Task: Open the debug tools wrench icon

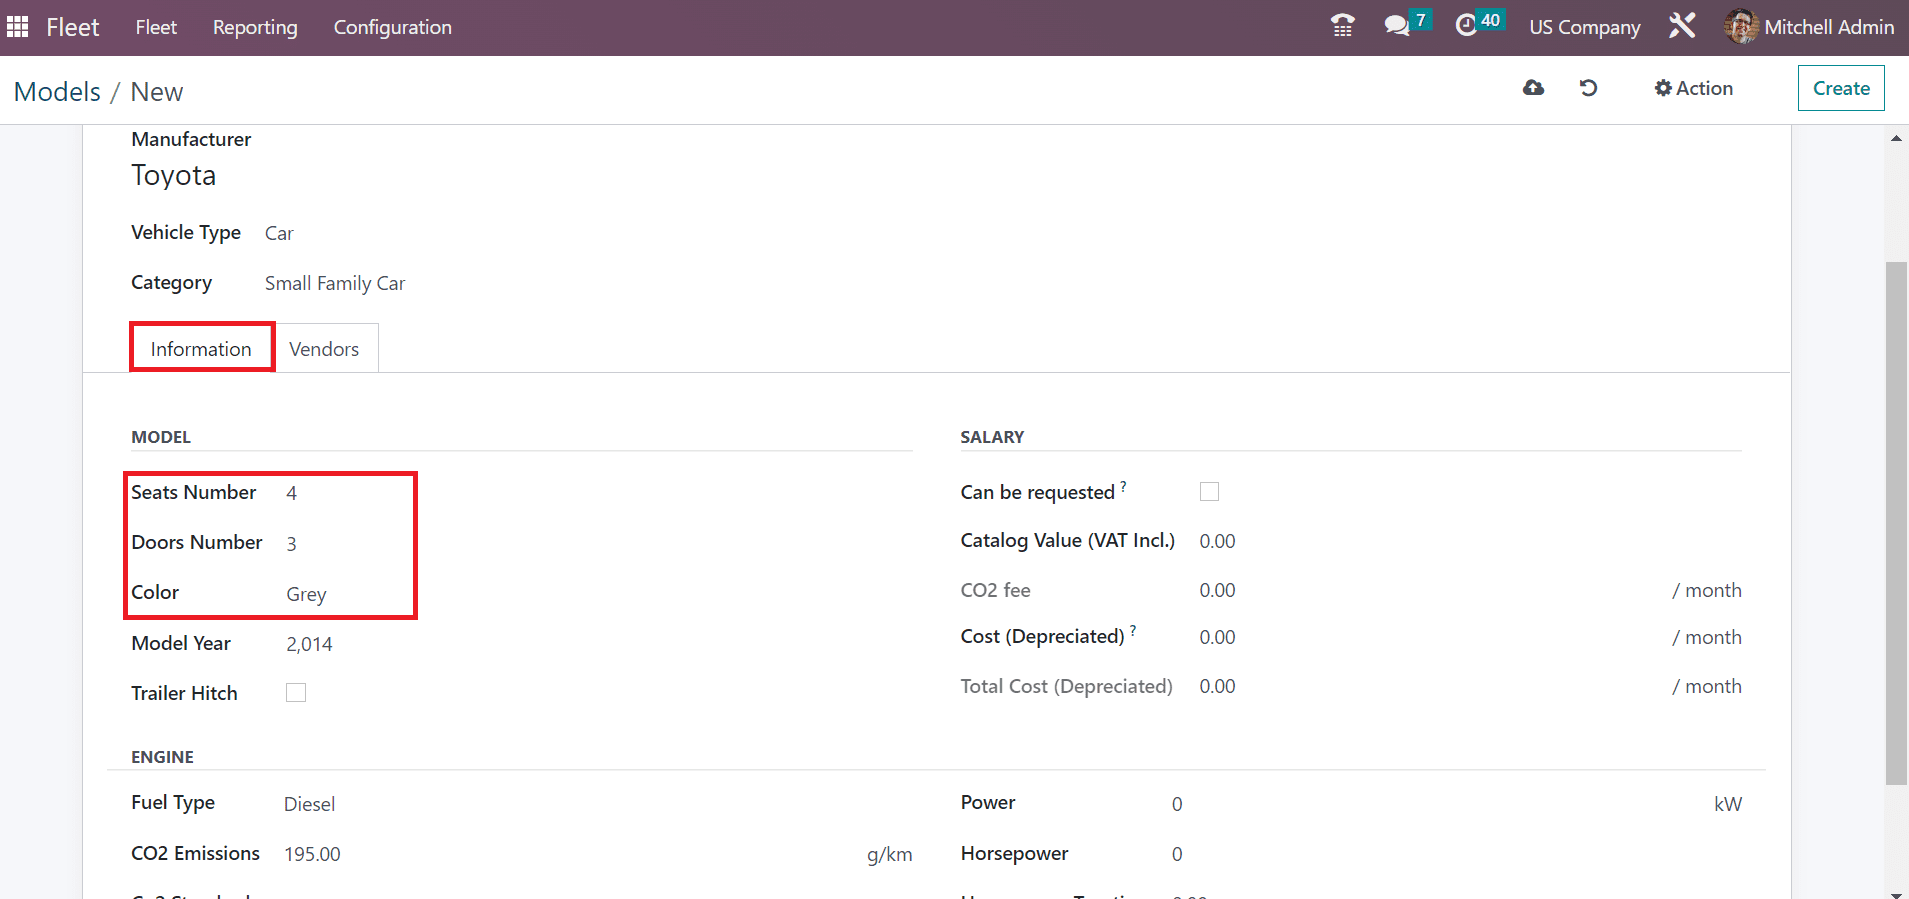Action: [x=1682, y=26]
